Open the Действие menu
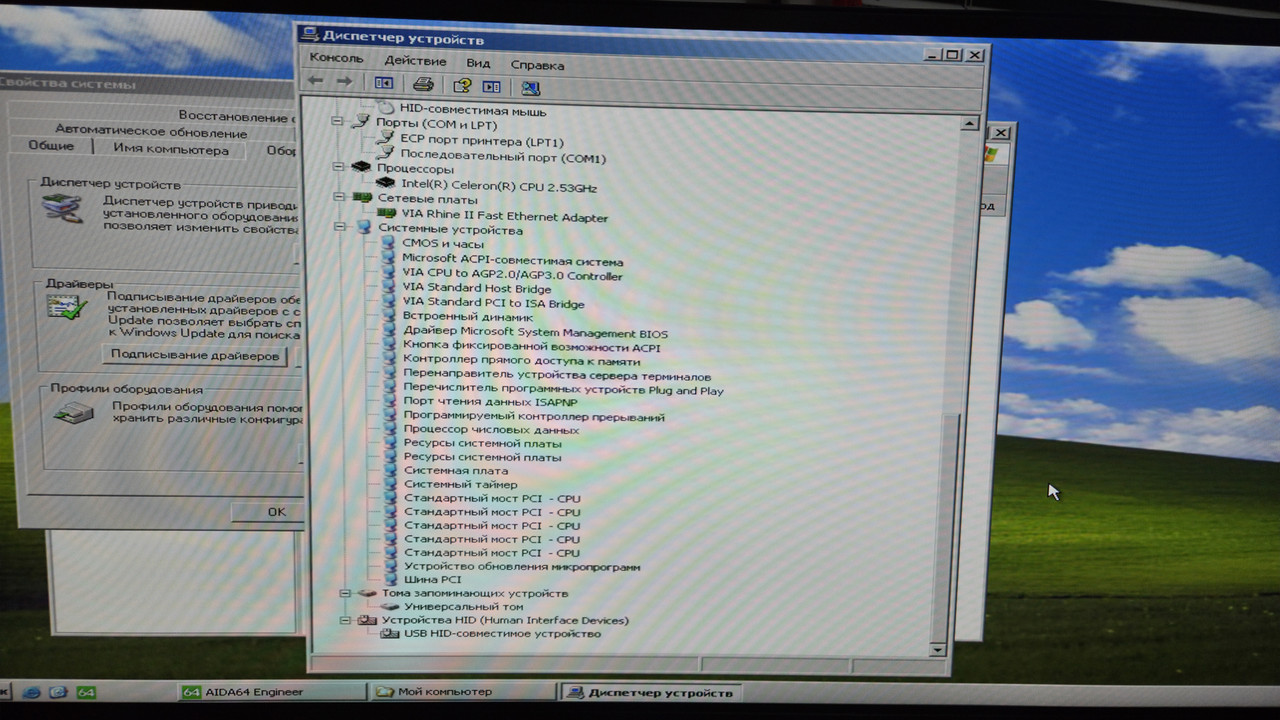 415,61
